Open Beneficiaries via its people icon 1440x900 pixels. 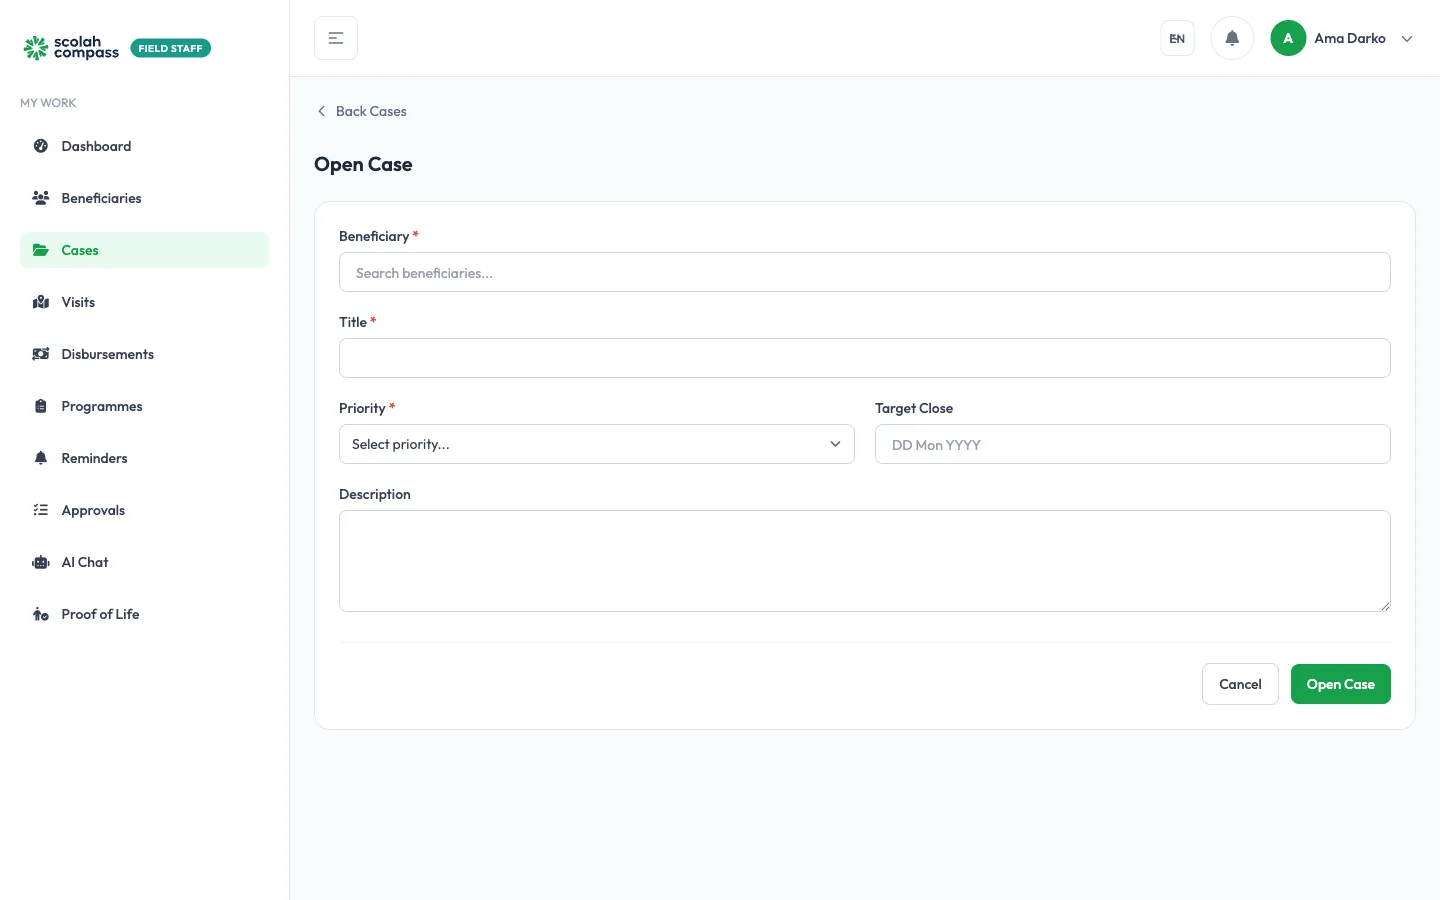click(x=41, y=198)
